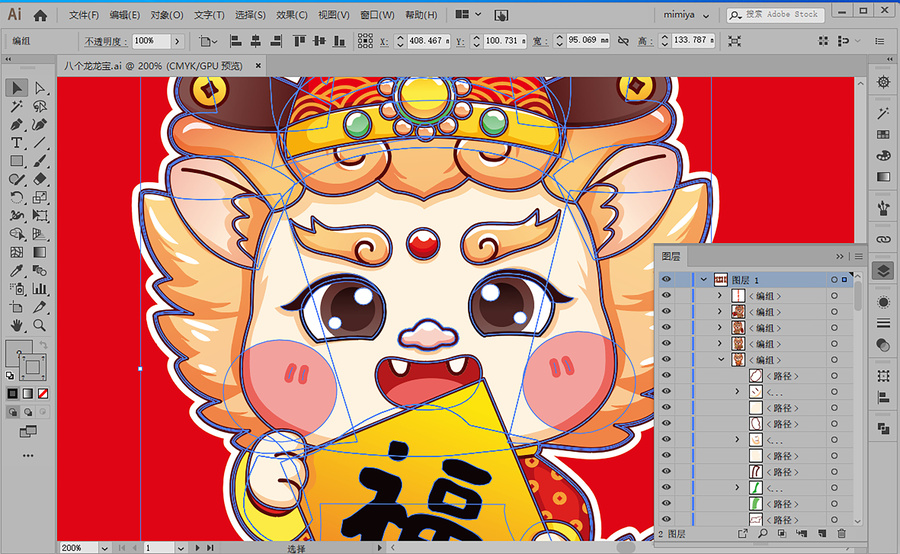Create new layer in Layers panel

coord(822,533)
